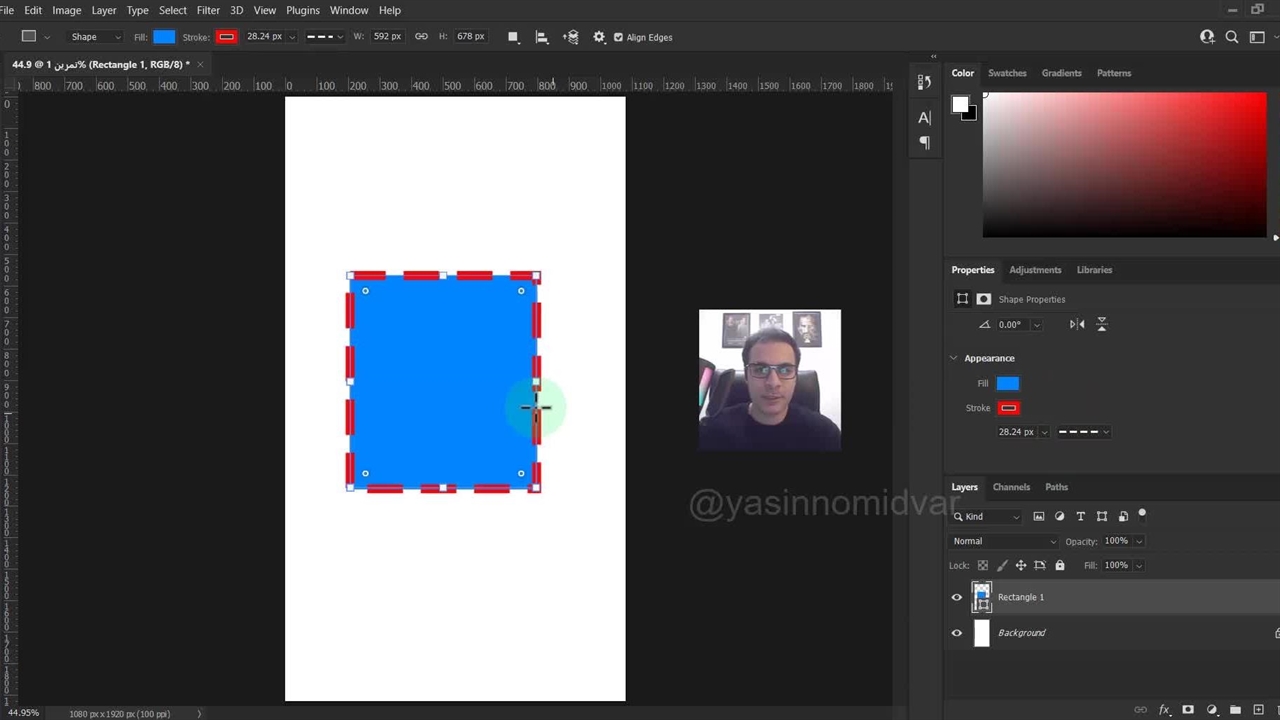This screenshot has height=720, width=1280.
Task: Click the path alignment icon in options bar
Action: click(x=542, y=37)
